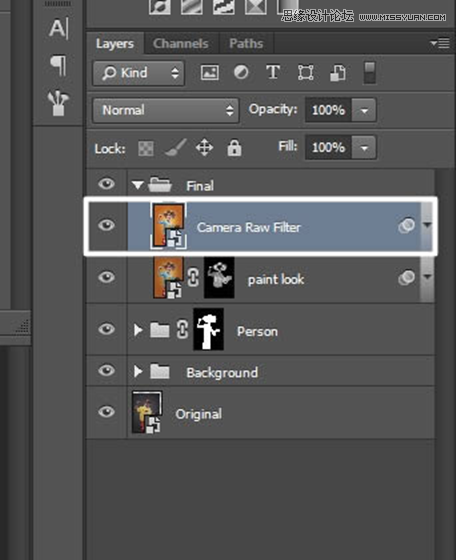
Task: Toggle mask link on paint look layer
Action: (193, 277)
